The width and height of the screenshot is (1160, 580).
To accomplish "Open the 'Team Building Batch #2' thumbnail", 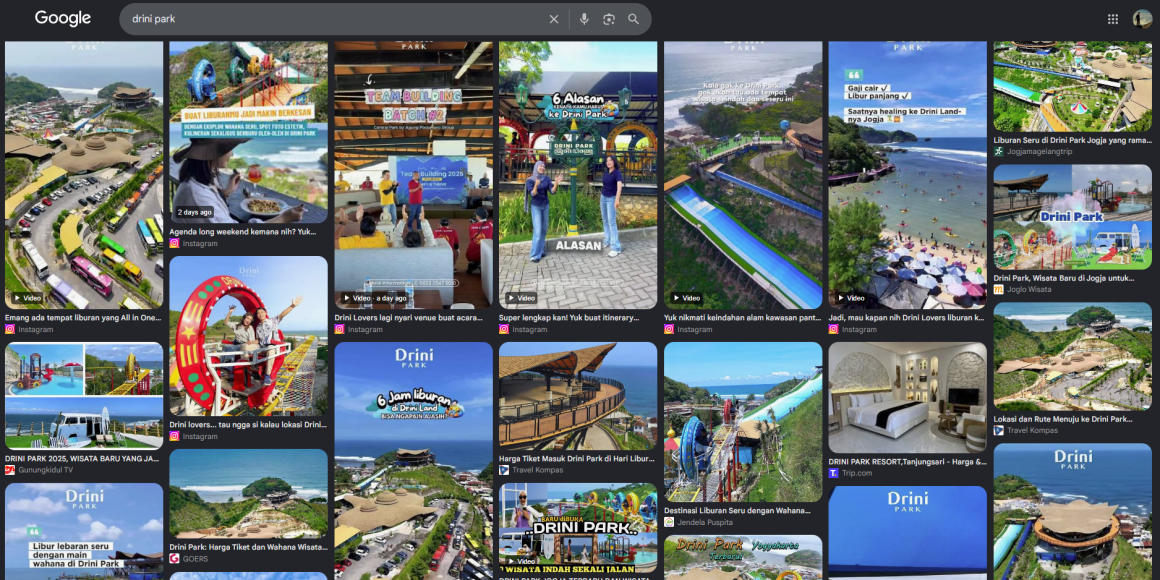I will tap(414, 175).
